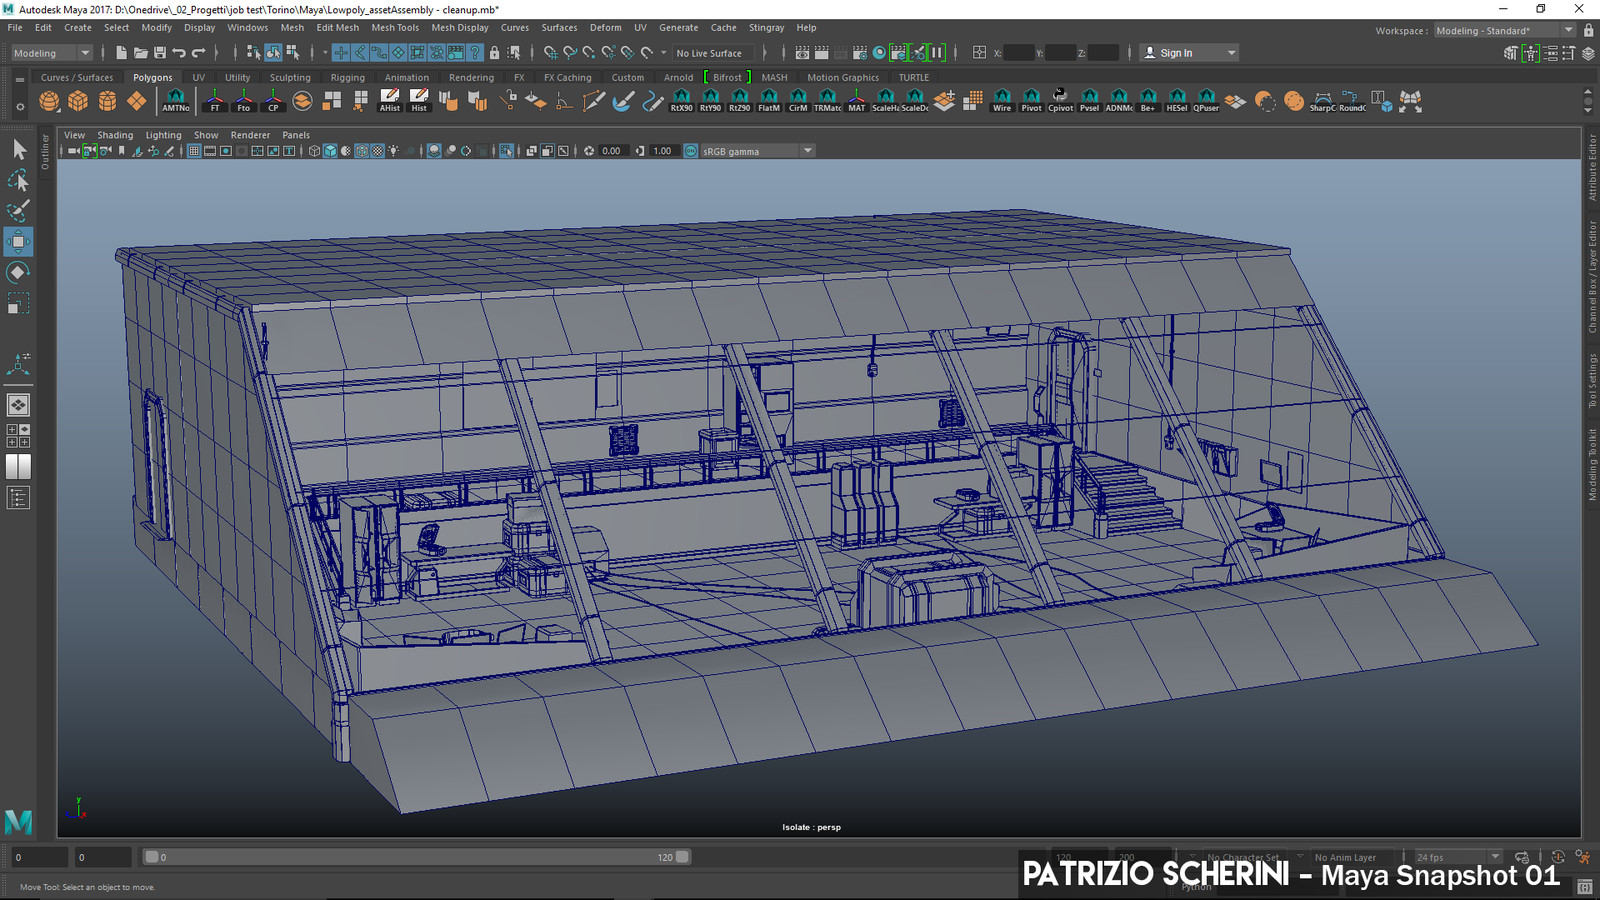Open the viewport Shading menu
Image resolution: width=1600 pixels, height=900 pixels.
(x=115, y=135)
